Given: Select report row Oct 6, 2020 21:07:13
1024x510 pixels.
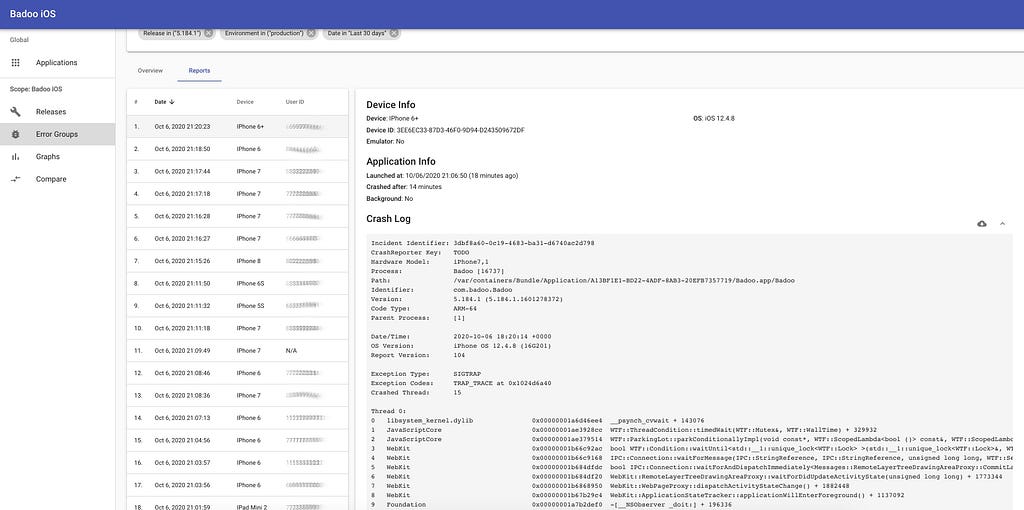Looking at the screenshot, I should tap(237, 417).
